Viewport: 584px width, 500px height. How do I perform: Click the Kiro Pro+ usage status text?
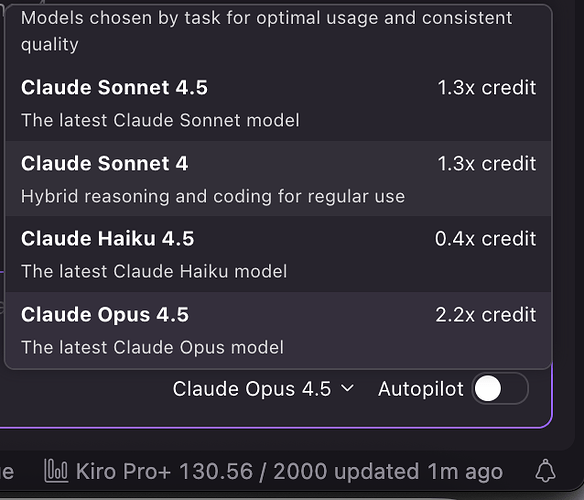click(289, 471)
